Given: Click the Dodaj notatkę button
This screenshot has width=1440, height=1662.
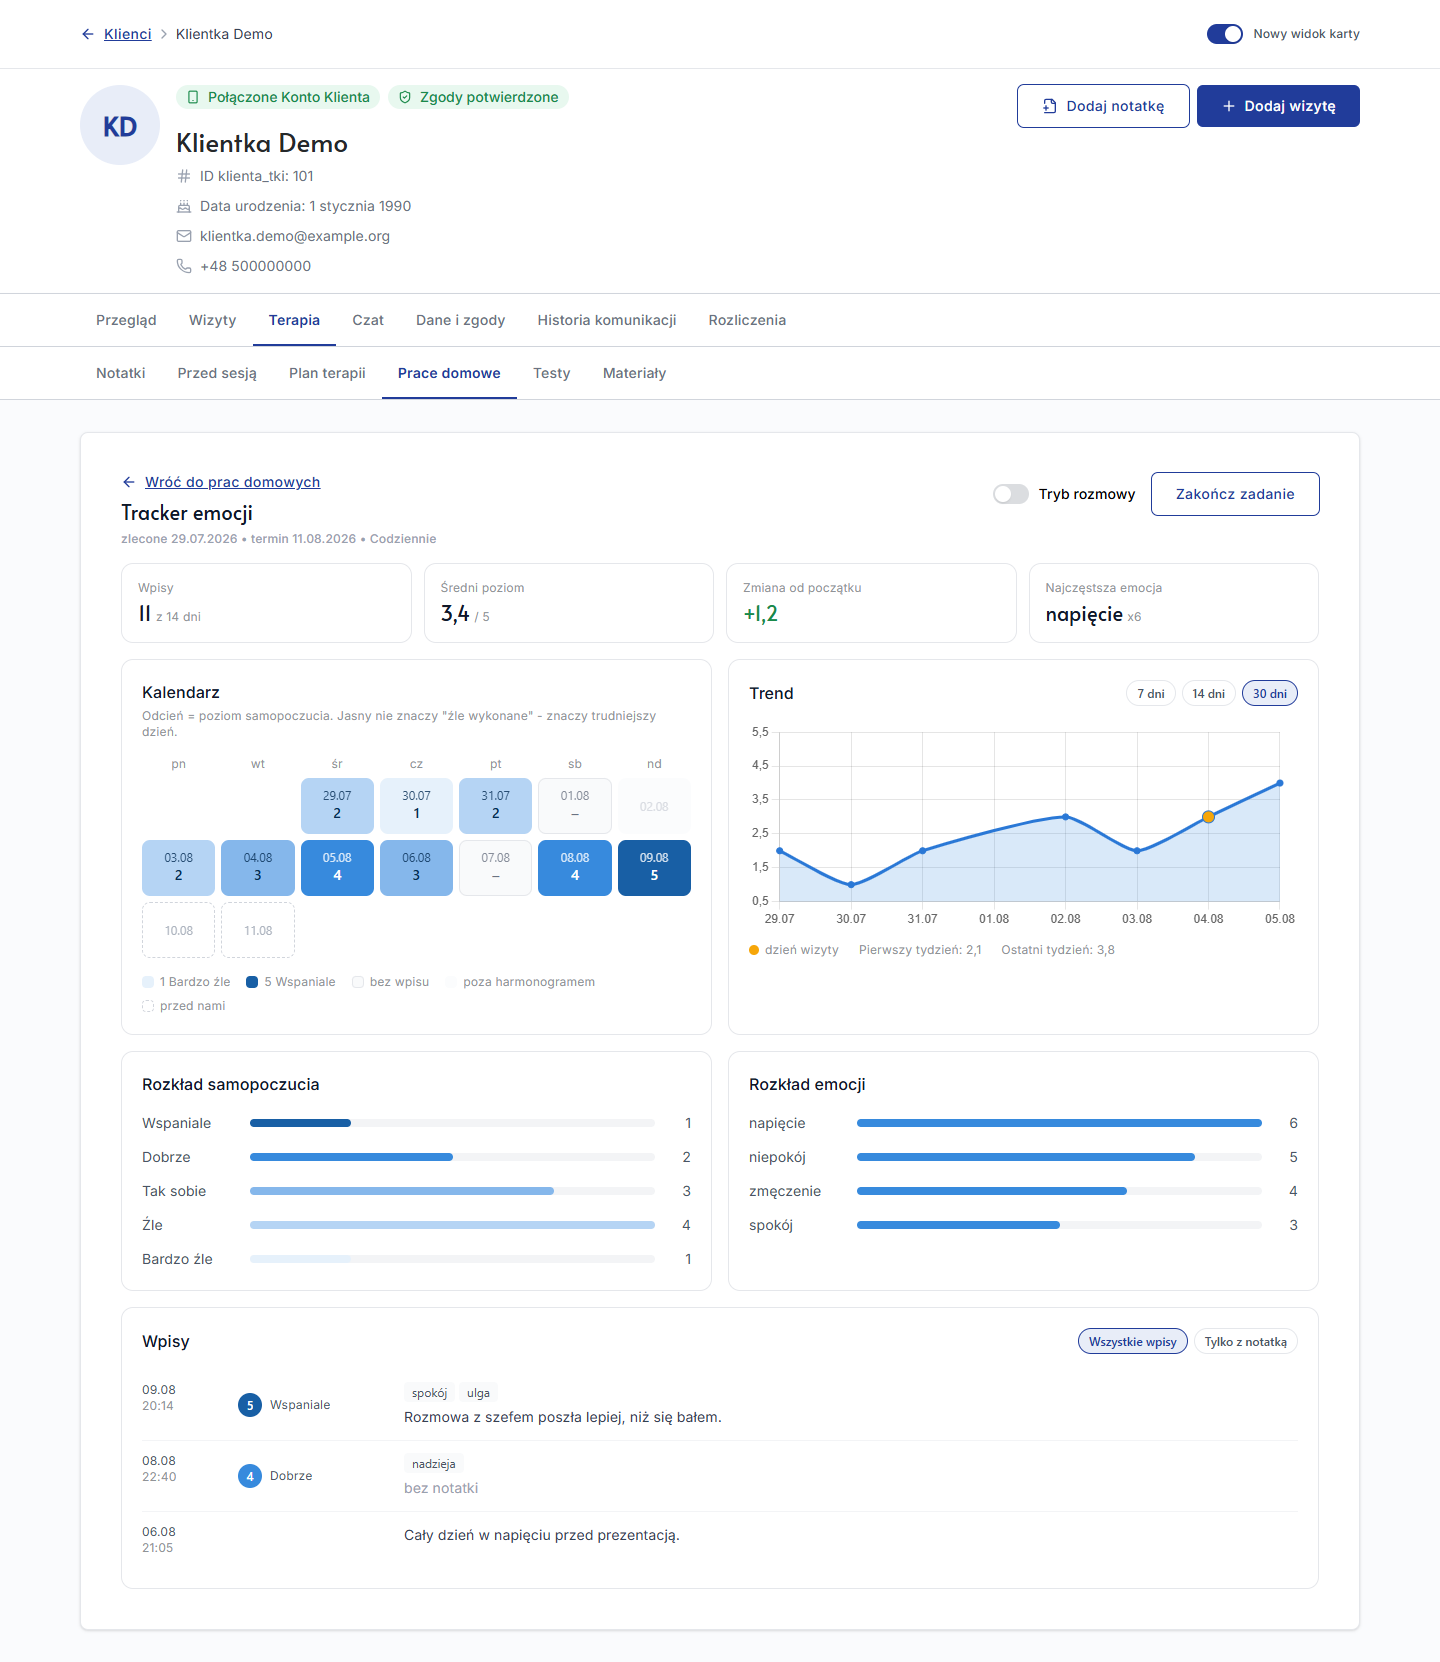Looking at the screenshot, I should 1103,106.
